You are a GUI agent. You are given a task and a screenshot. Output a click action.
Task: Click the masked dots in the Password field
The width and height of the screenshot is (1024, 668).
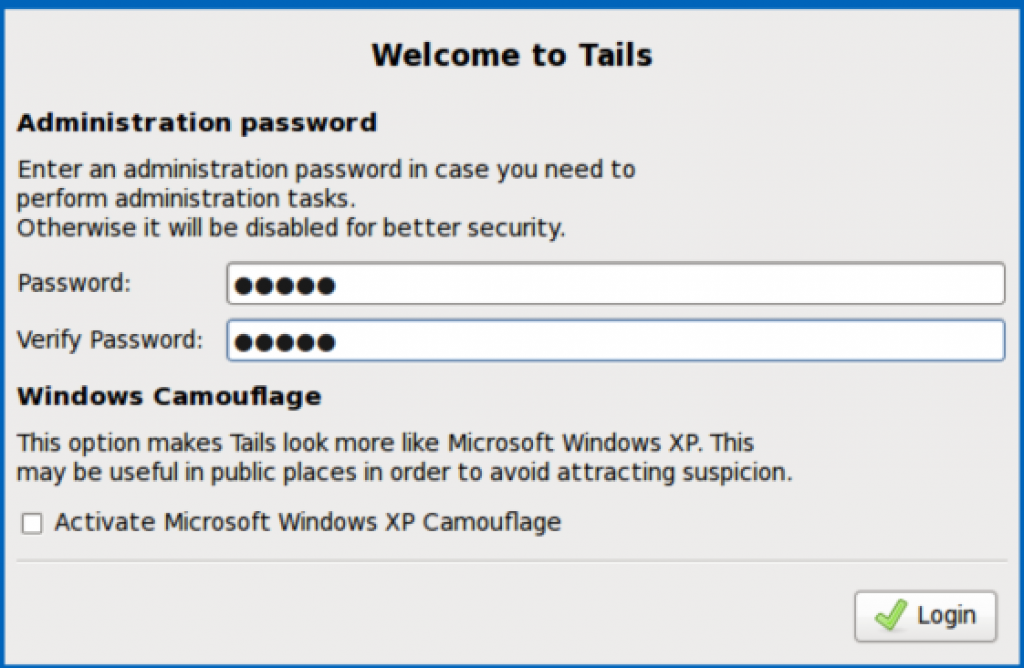click(284, 286)
